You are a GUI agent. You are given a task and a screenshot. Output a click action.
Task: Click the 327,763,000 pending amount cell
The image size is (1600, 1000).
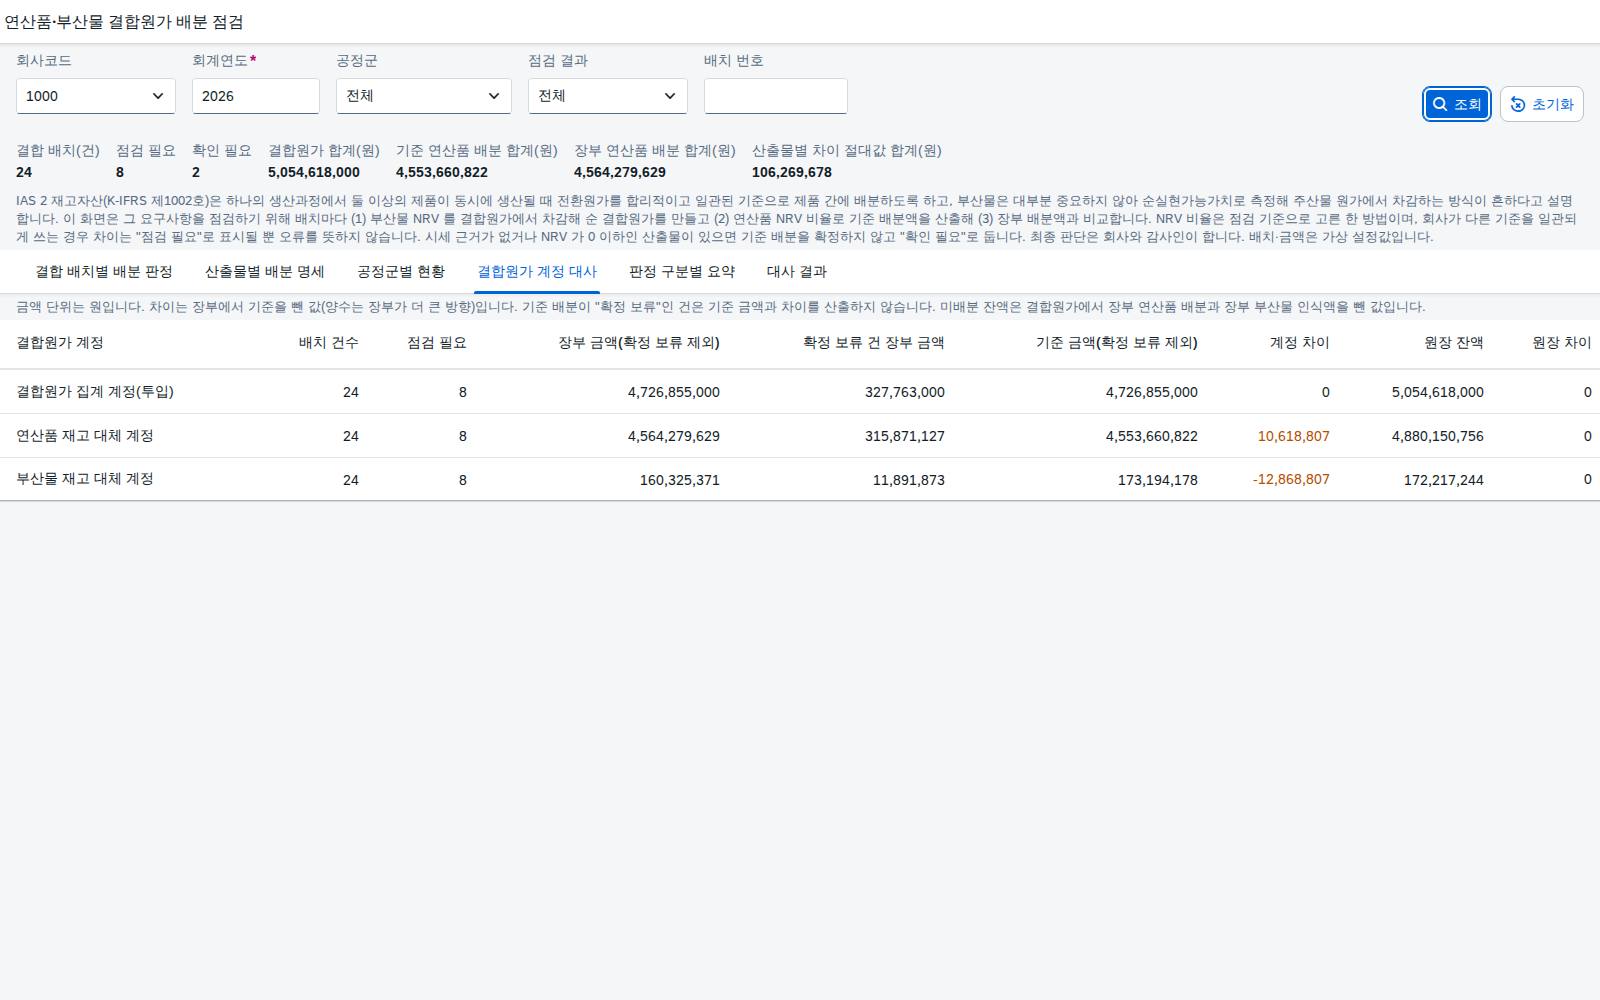tap(905, 392)
